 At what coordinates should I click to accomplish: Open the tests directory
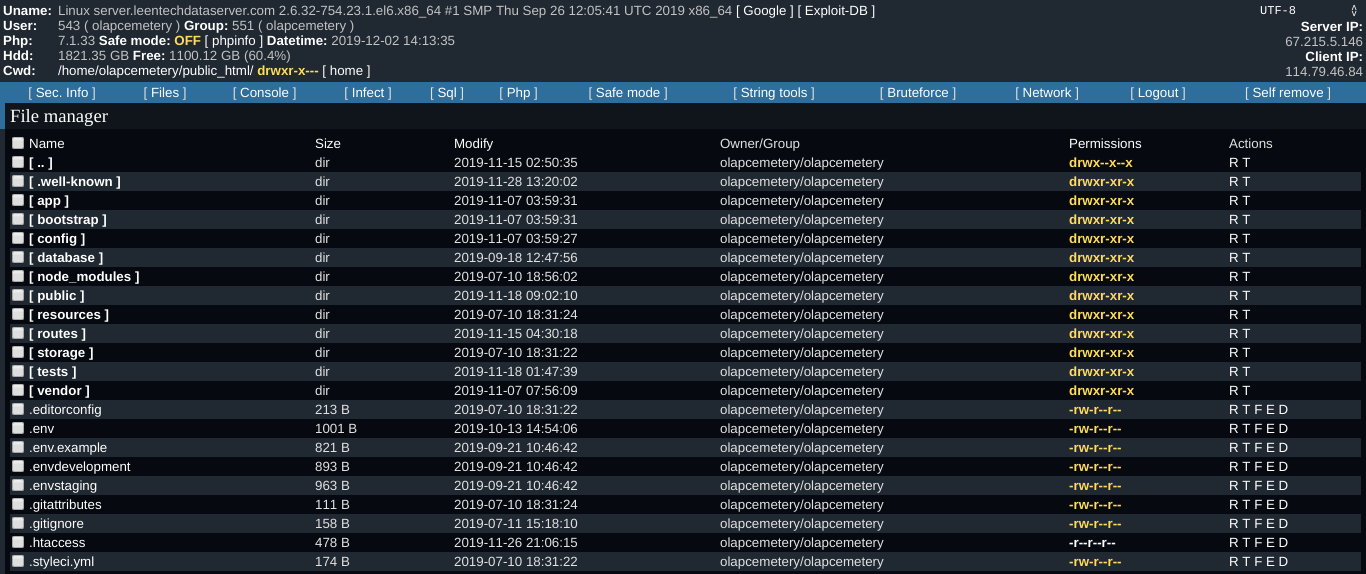[53, 371]
